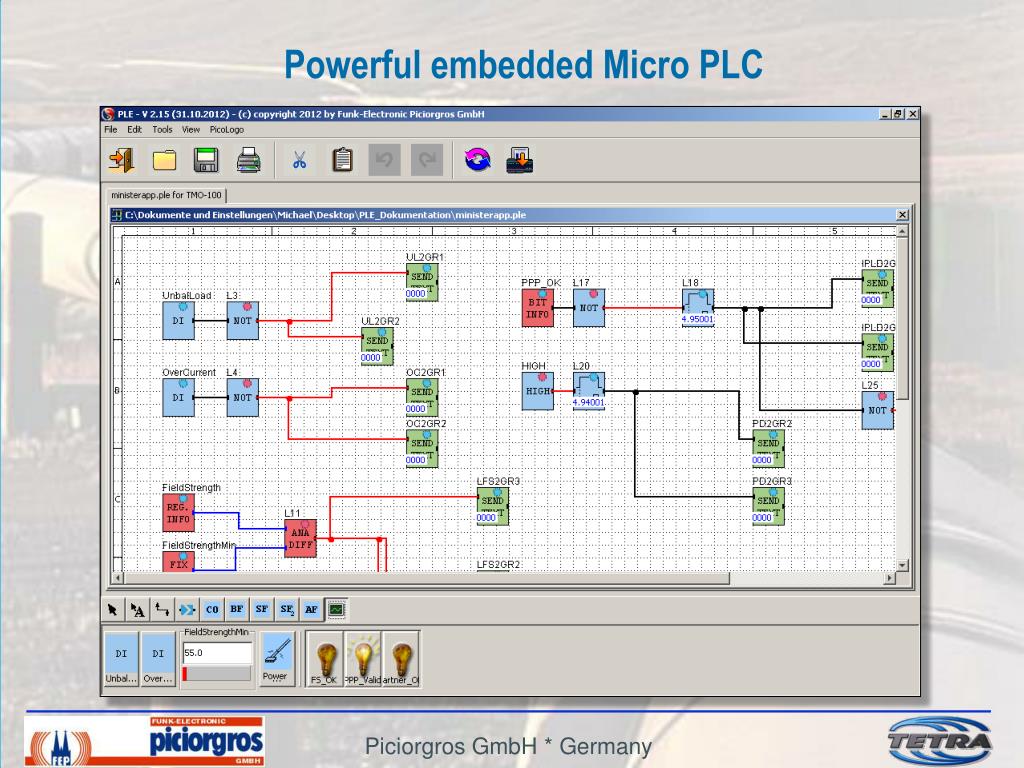
Task: Click the greyed undo arrow icon
Action: (x=385, y=160)
